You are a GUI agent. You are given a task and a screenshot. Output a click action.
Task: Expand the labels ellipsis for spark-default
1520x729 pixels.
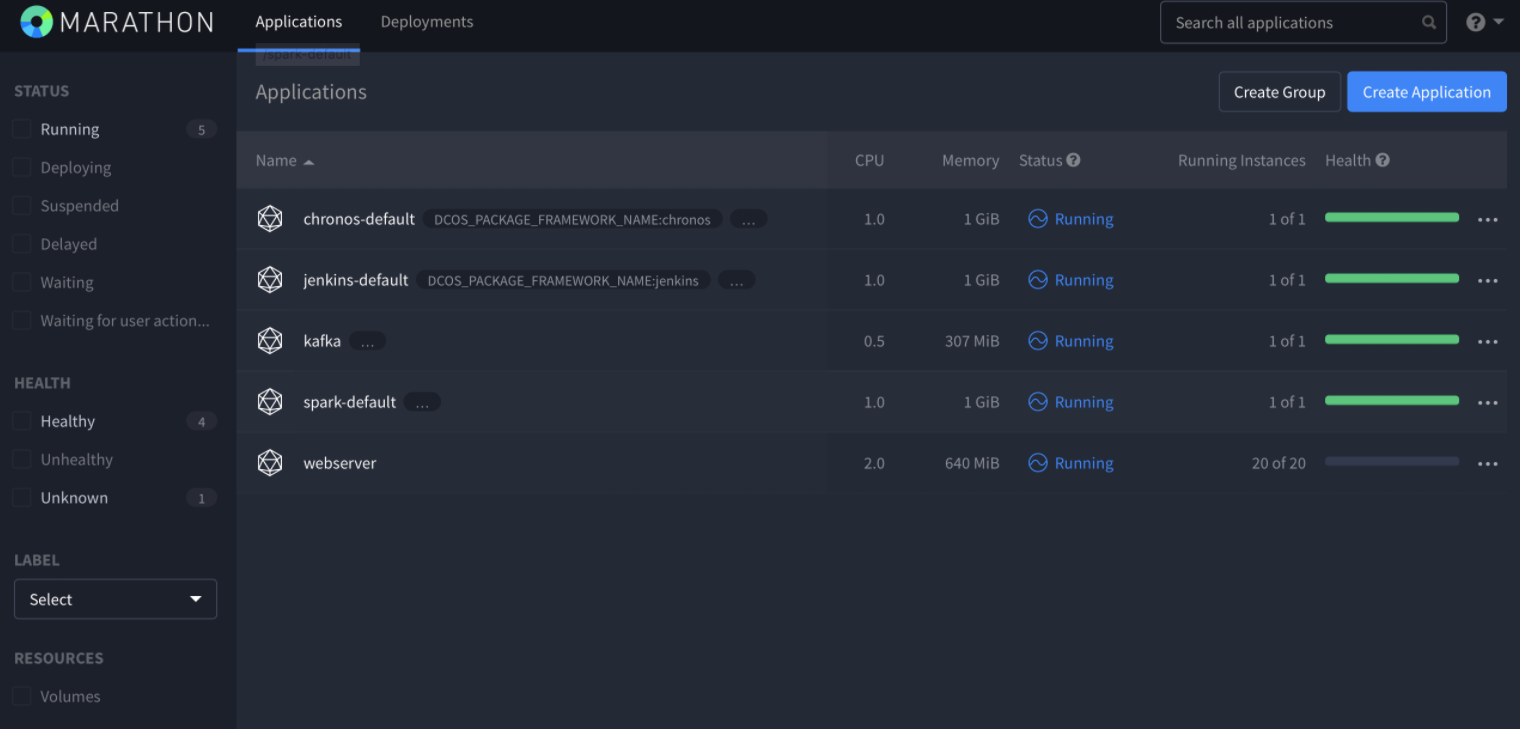(x=422, y=403)
